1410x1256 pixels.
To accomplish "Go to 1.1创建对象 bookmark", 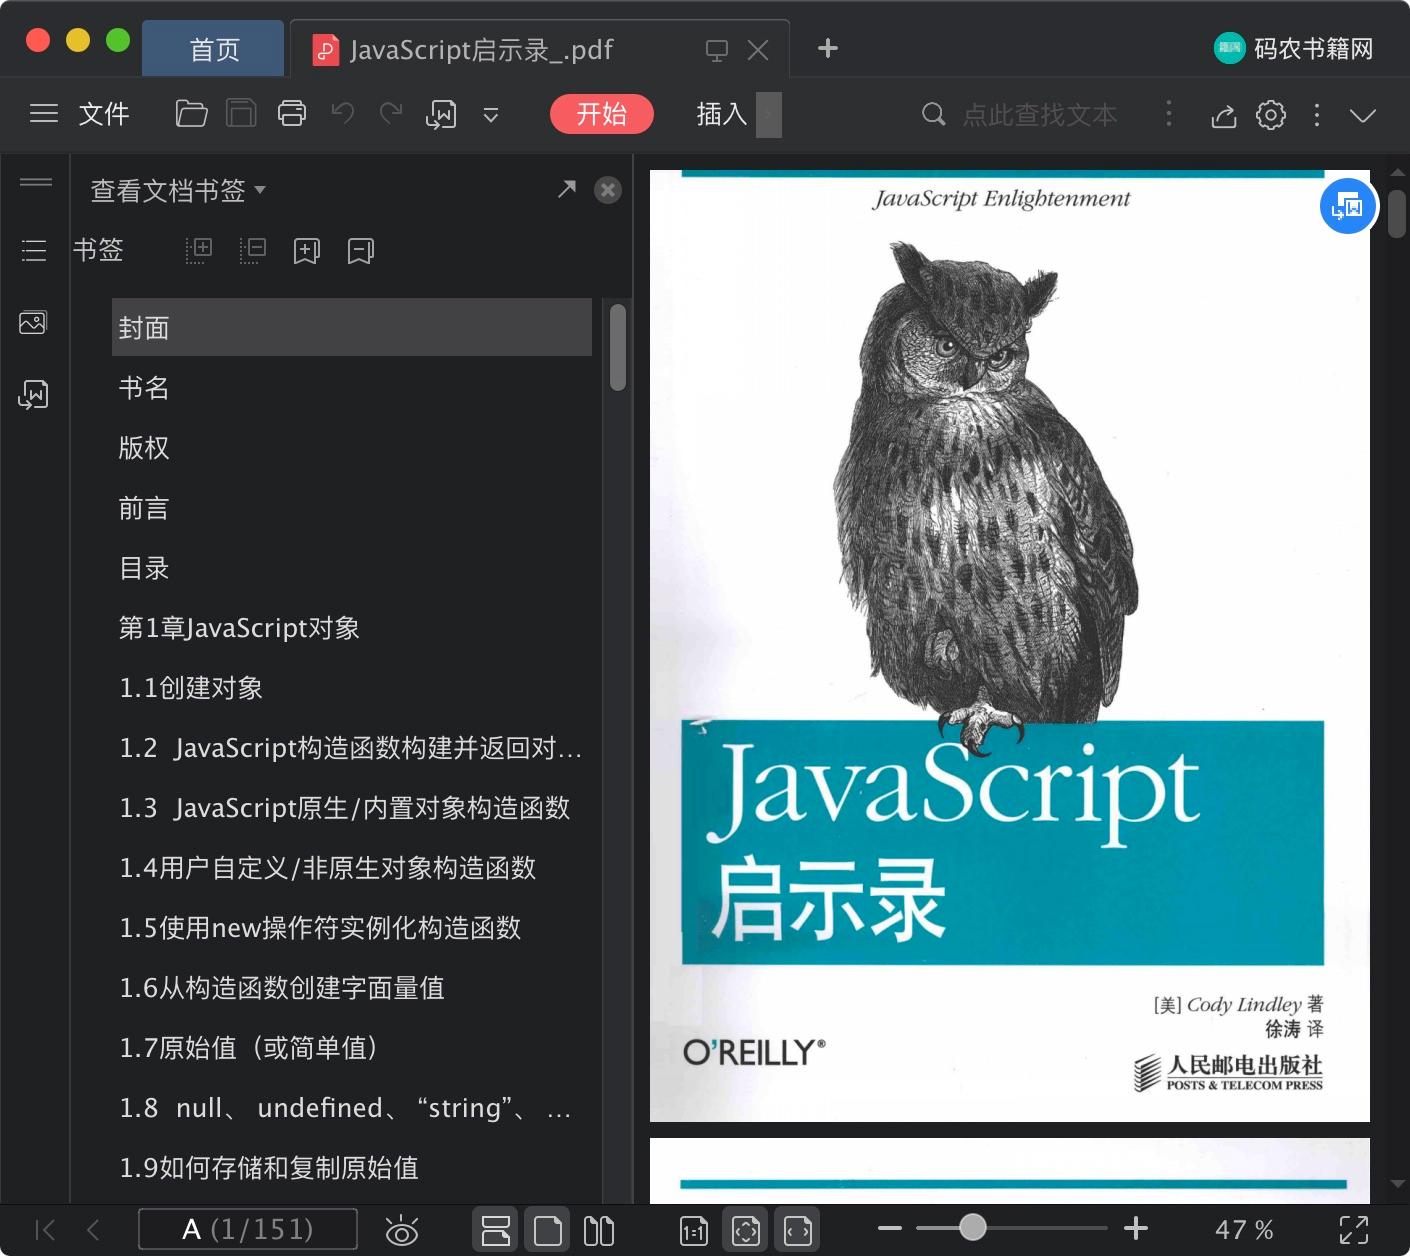I will [191, 688].
